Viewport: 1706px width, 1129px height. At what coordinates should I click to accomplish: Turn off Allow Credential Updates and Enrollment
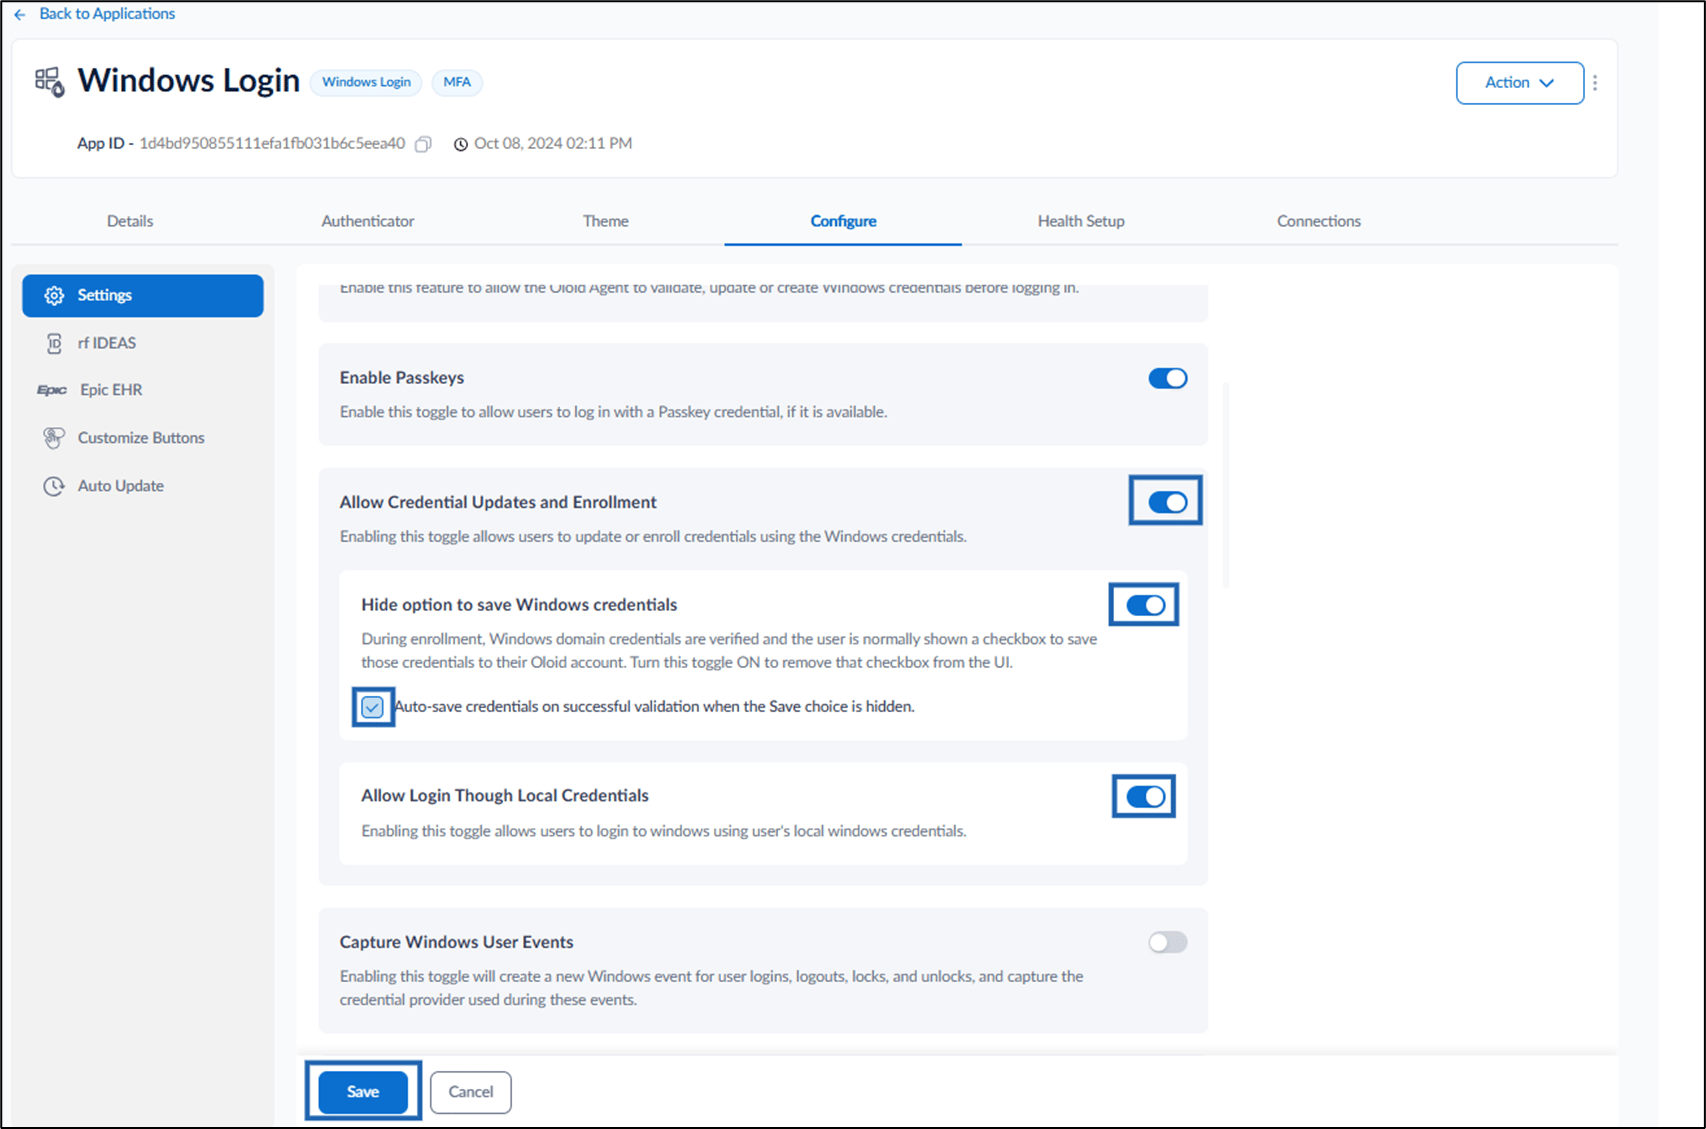tap(1167, 502)
